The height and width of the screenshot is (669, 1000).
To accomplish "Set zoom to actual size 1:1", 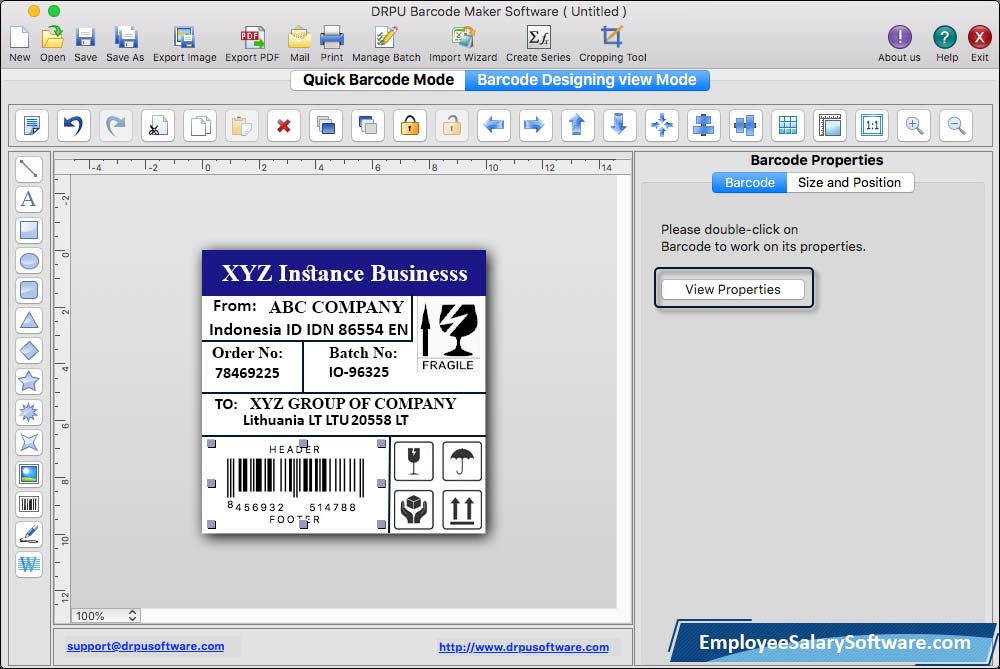I will click(x=872, y=125).
